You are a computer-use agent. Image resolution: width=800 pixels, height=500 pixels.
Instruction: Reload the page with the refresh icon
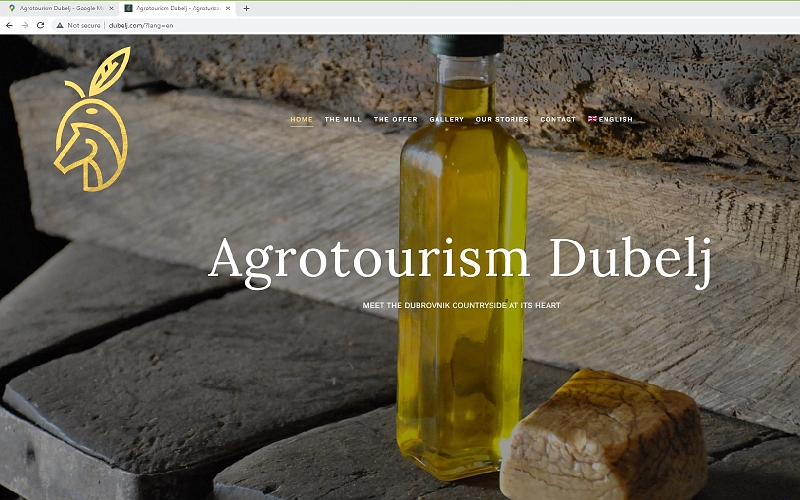pos(40,25)
